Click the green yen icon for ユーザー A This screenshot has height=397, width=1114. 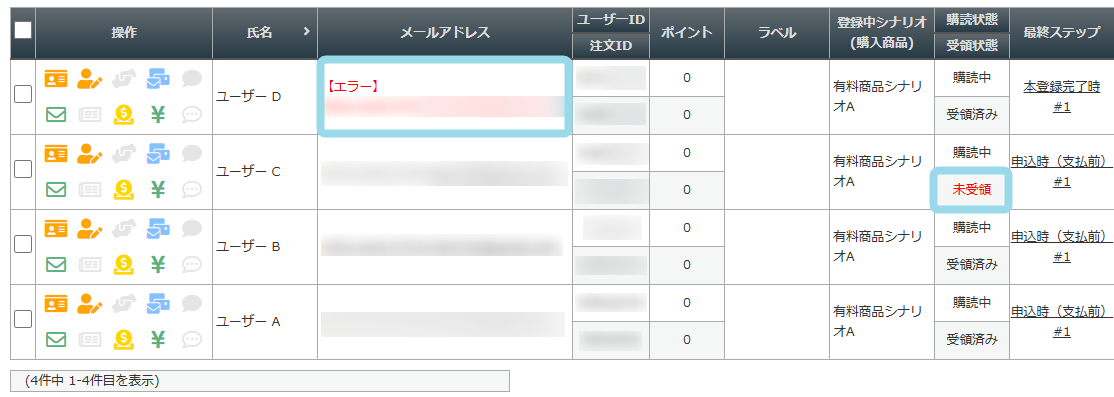[x=158, y=339]
